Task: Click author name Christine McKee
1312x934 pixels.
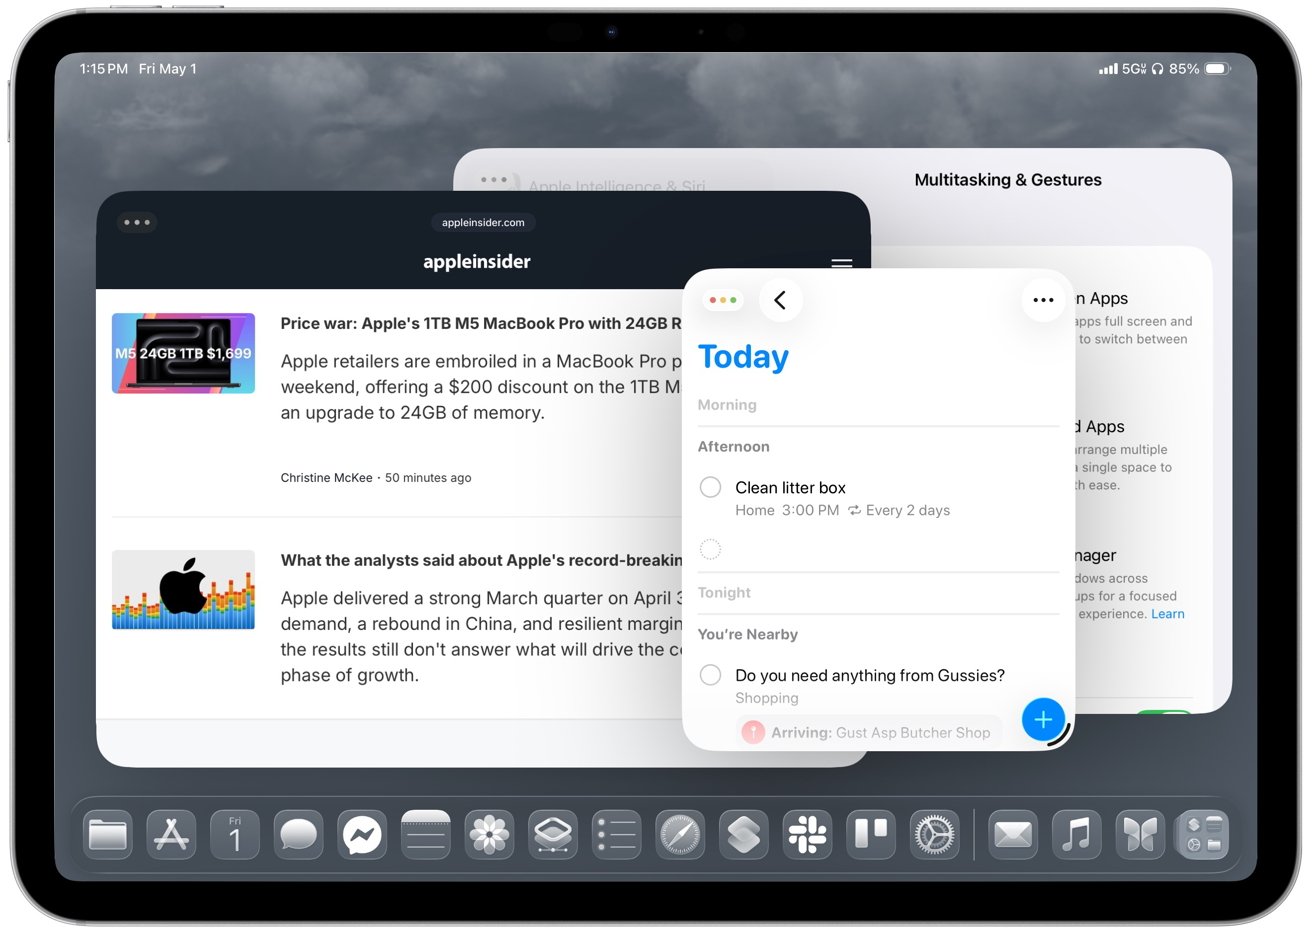Action: point(326,478)
